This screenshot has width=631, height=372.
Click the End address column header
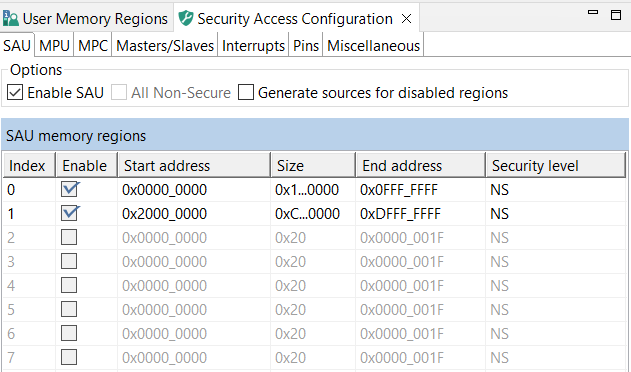pos(421,165)
